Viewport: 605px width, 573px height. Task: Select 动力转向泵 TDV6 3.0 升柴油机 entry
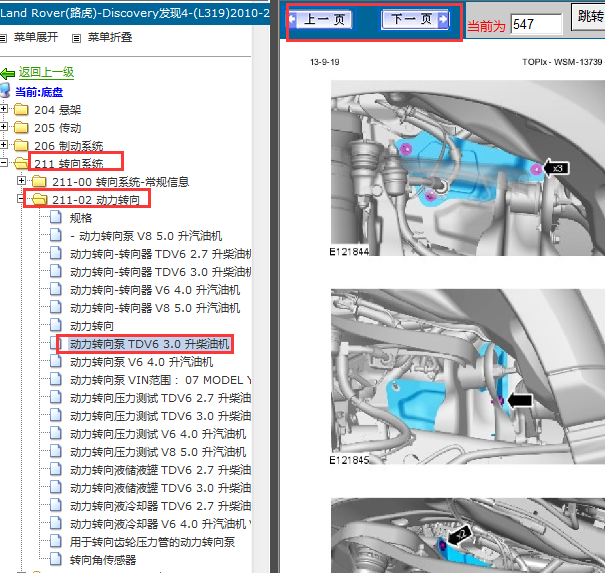149,344
